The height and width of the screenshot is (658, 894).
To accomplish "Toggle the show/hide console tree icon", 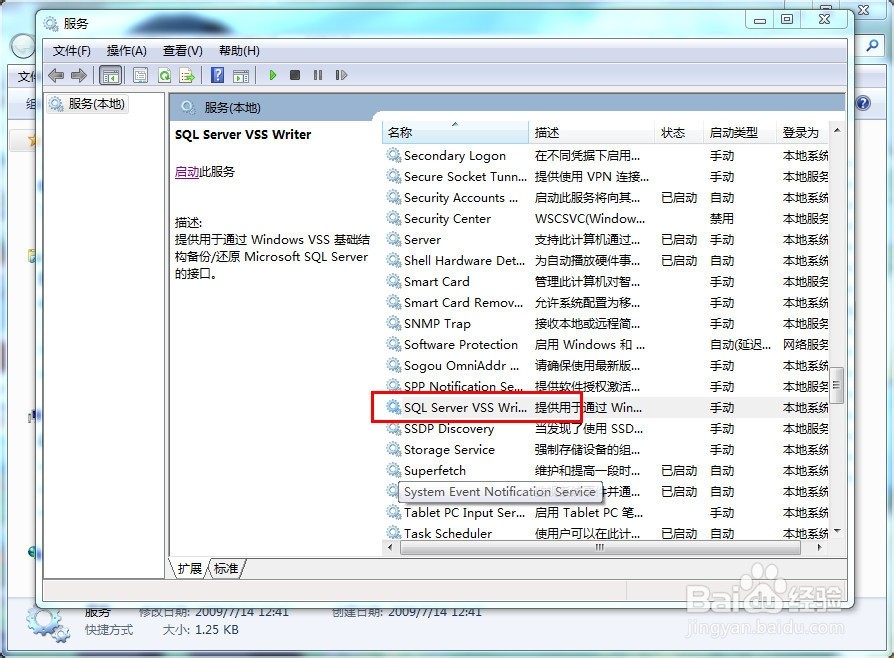I will [110, 75].
